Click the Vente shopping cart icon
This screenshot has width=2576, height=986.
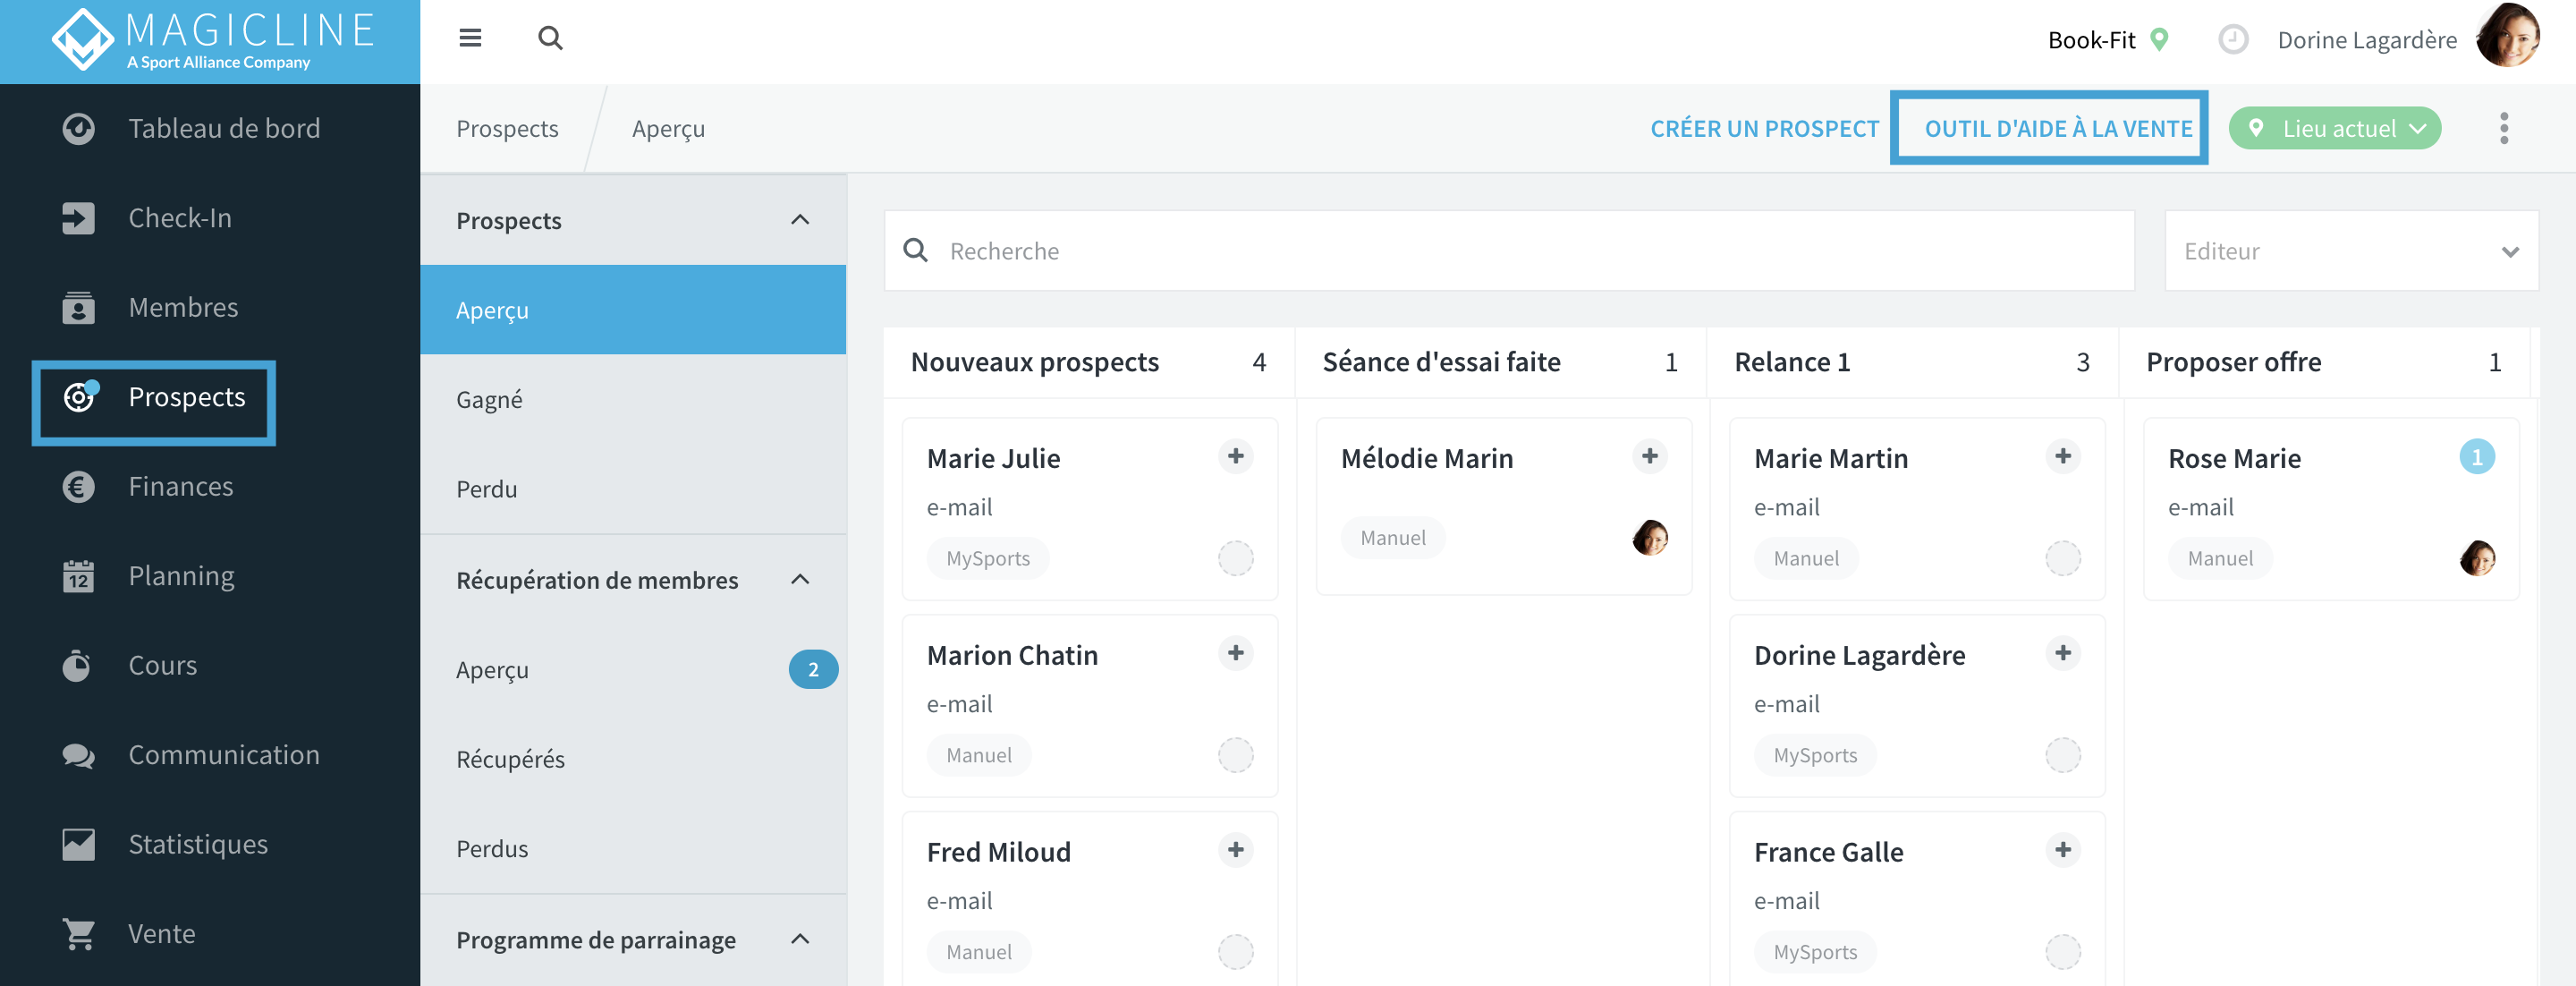pyautogui.click(x=78, y=934)
